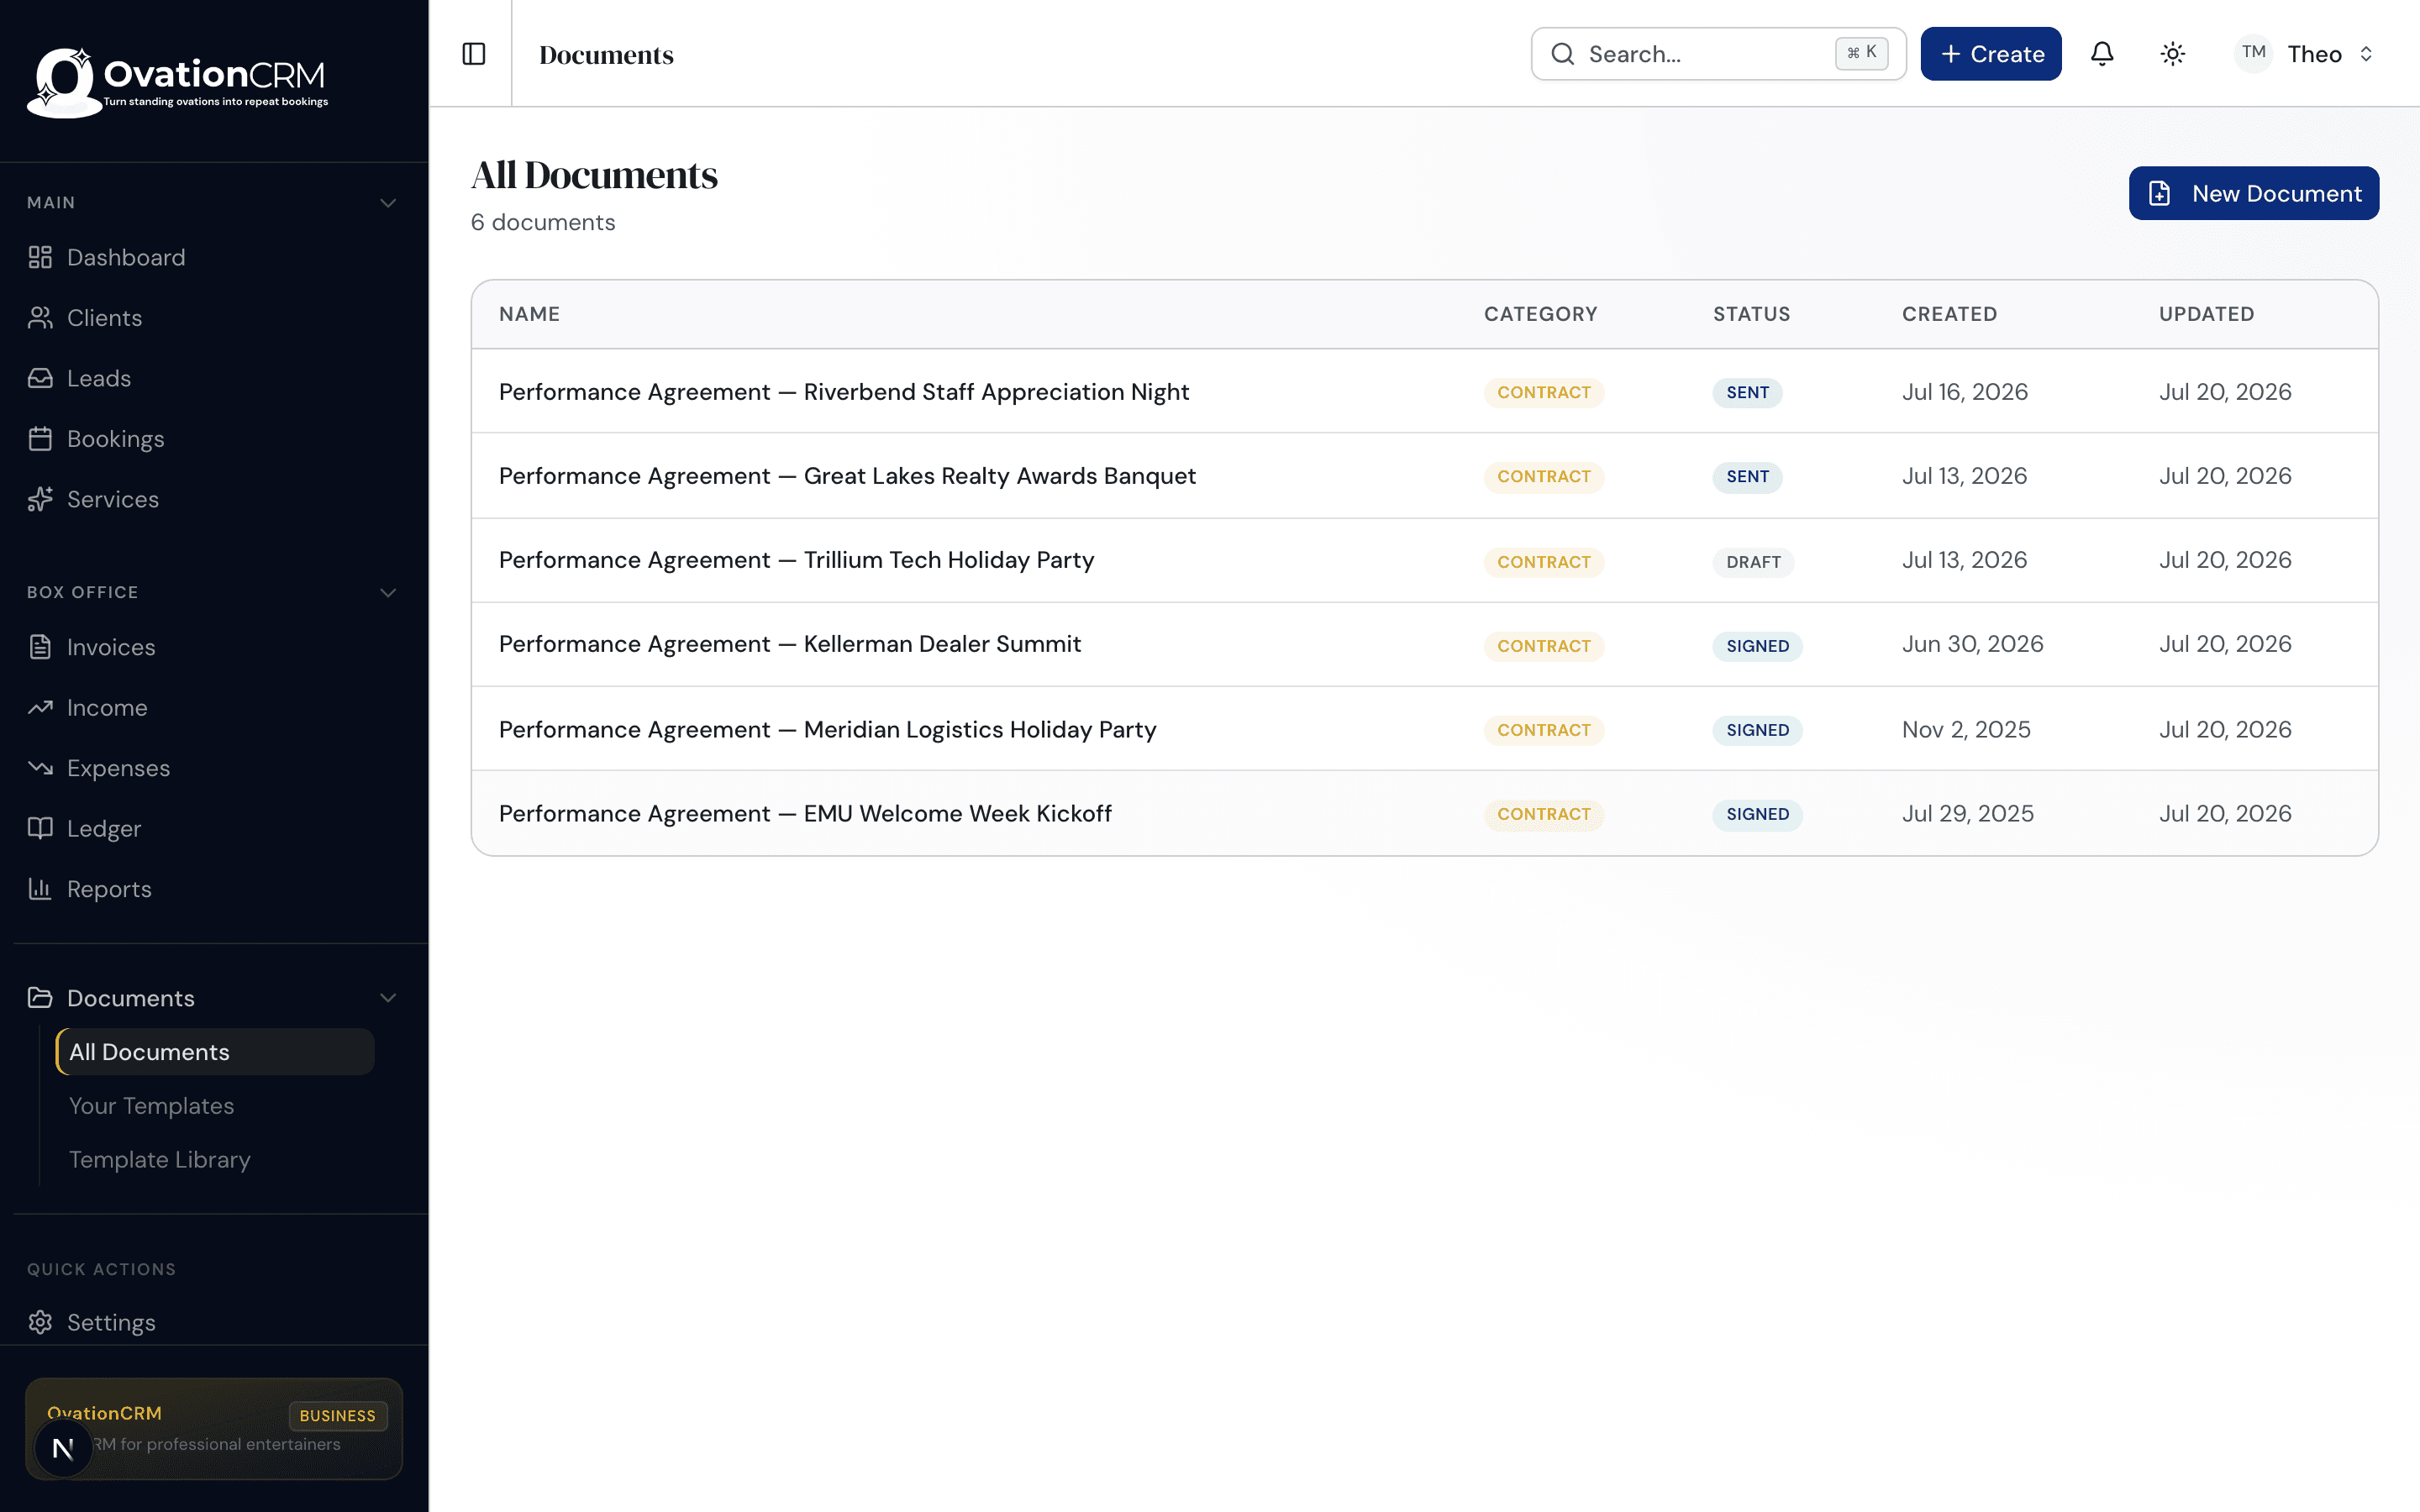
Task: Click the search magnifier icon
Action: coord(1563,54)
